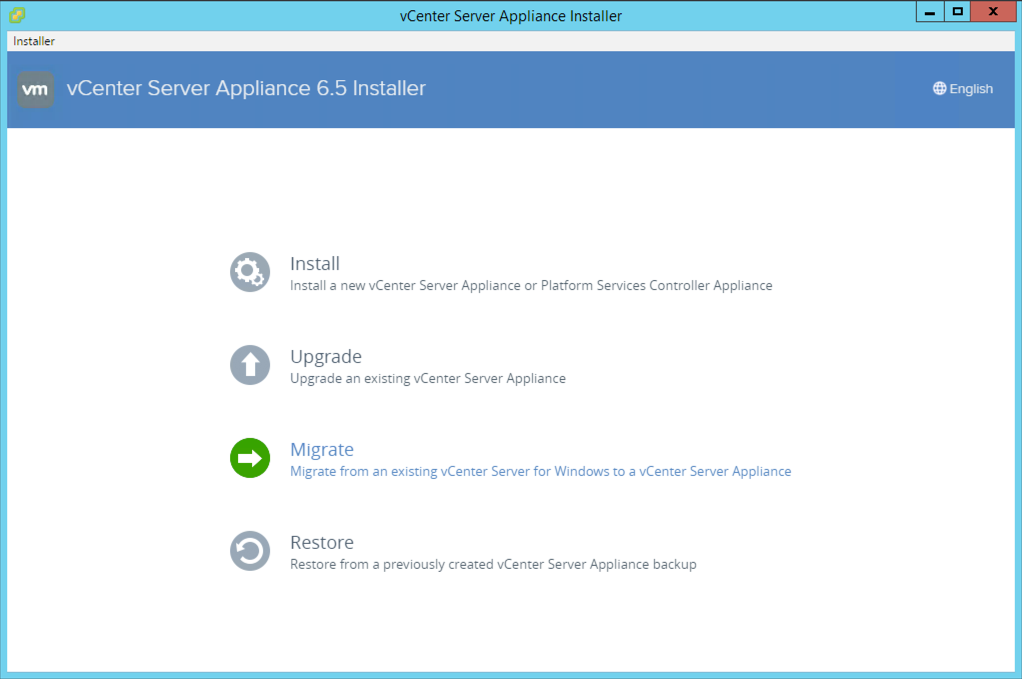The width and height of the screenshot is (1022, 679).
Task: Choose the Migrate heading link
Action: tap(322, 450)
